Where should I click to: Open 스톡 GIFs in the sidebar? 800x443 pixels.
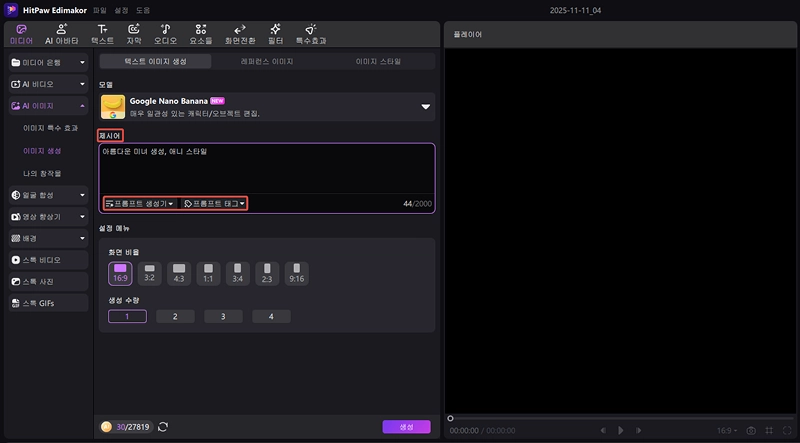coord(48,303)
